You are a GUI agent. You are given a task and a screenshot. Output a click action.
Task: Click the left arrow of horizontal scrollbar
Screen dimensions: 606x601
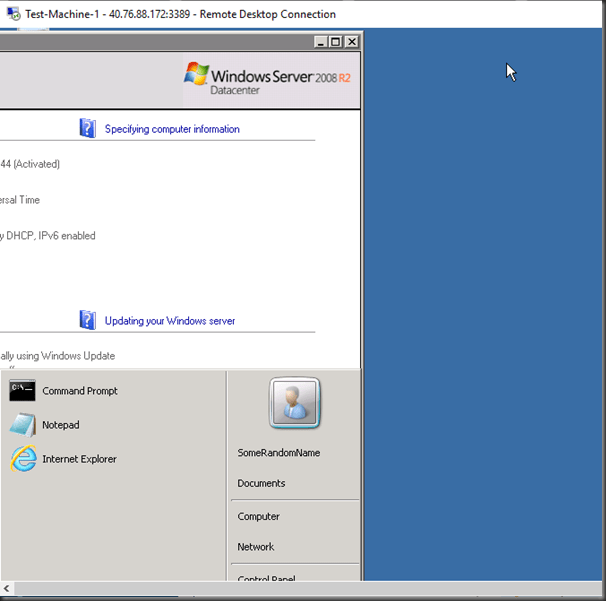coord(7,589)
